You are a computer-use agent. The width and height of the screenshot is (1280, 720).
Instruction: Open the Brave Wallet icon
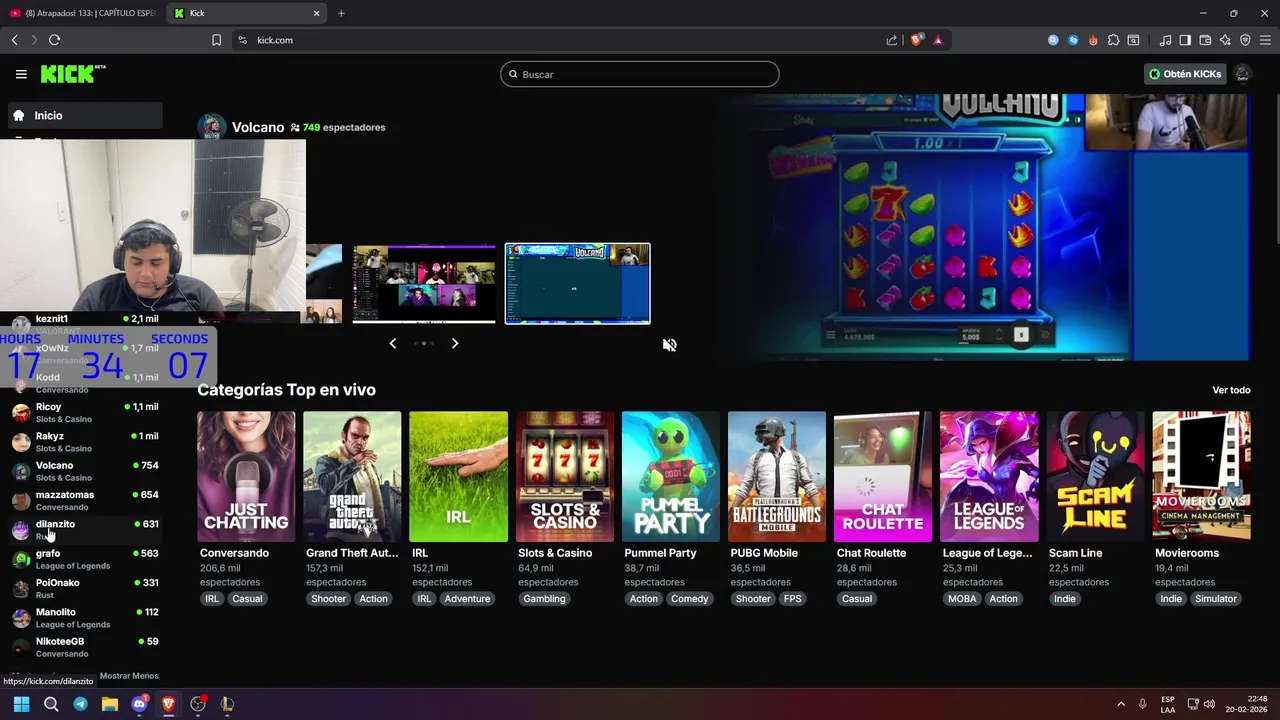pyautogui.click(x=1205, y=40)
